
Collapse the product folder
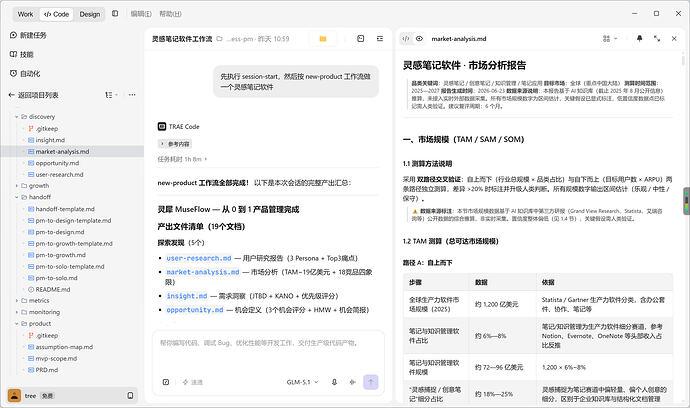click(x=17, y=323)
